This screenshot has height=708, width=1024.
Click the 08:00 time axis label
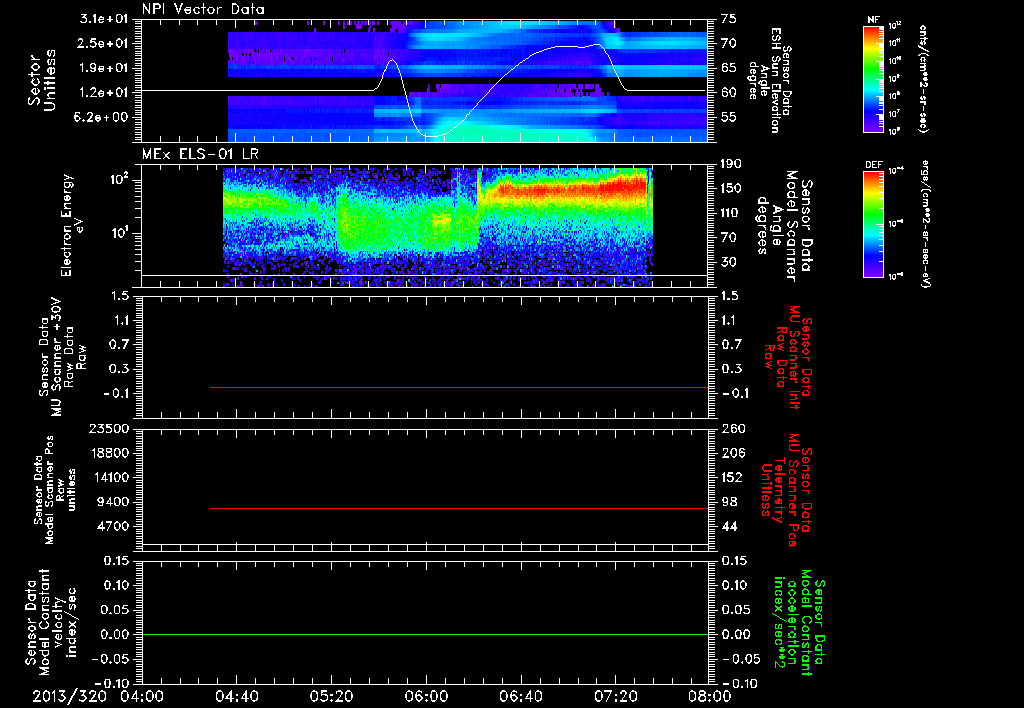[710, 696]
